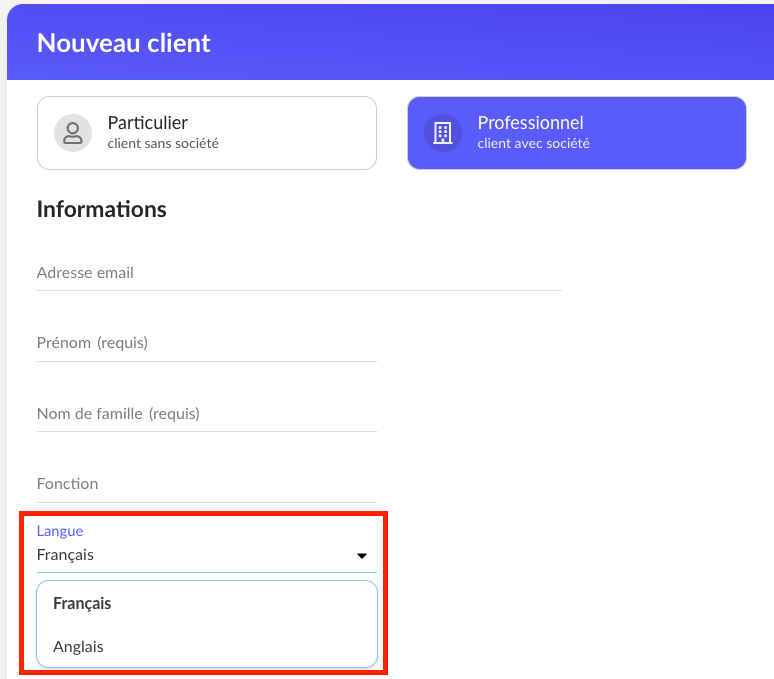The width and height of the screenshot is (774, 679).
Task: Choose Français from the language list
Action: coord(82,604)
